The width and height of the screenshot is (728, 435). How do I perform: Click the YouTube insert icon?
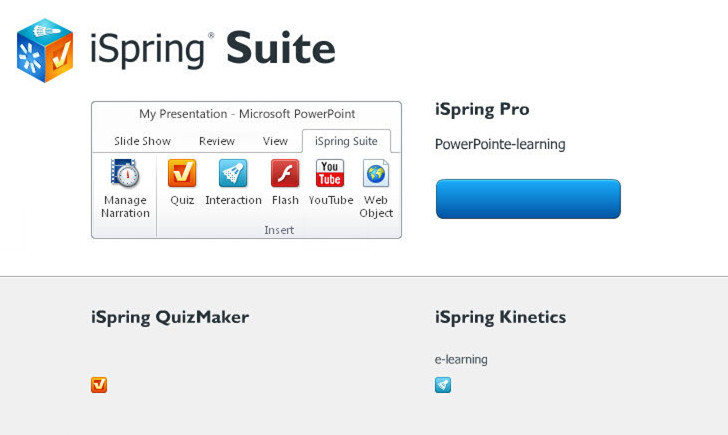(330, 174)
